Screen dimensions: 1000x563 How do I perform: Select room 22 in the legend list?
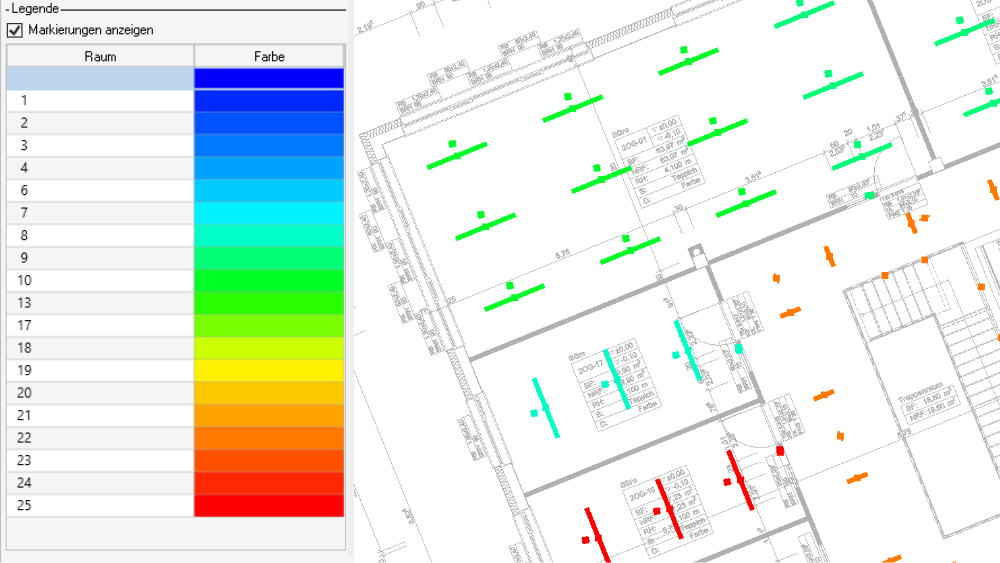click(x=100, y=438)
